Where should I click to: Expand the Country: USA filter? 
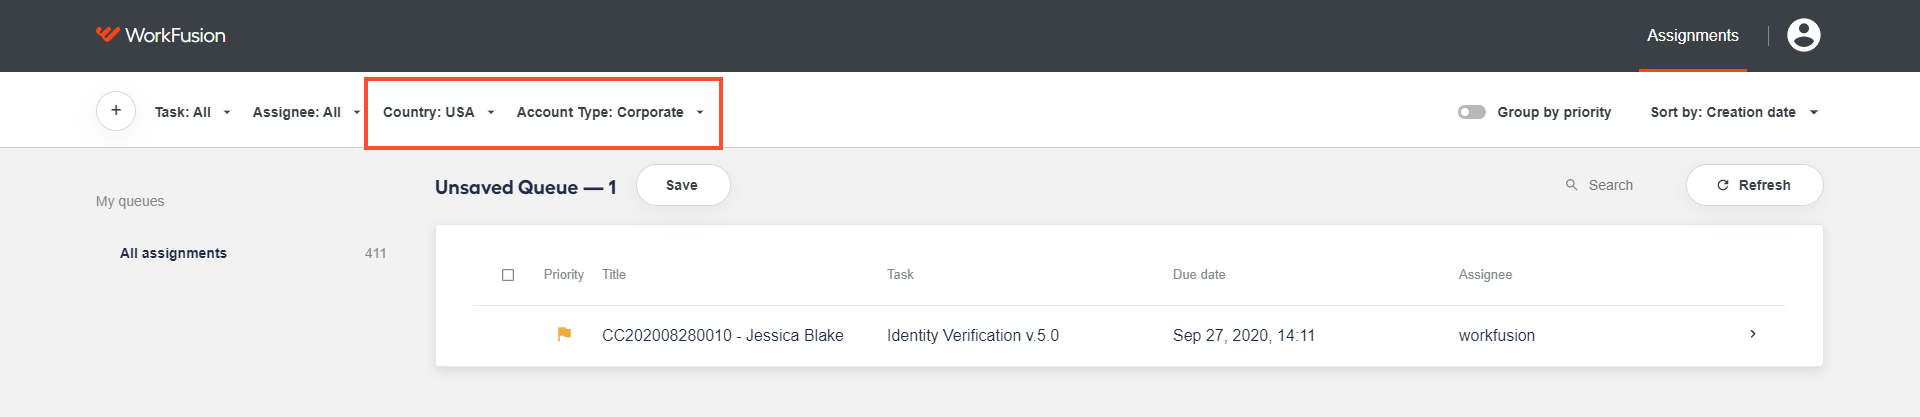[x=438, y=112]
